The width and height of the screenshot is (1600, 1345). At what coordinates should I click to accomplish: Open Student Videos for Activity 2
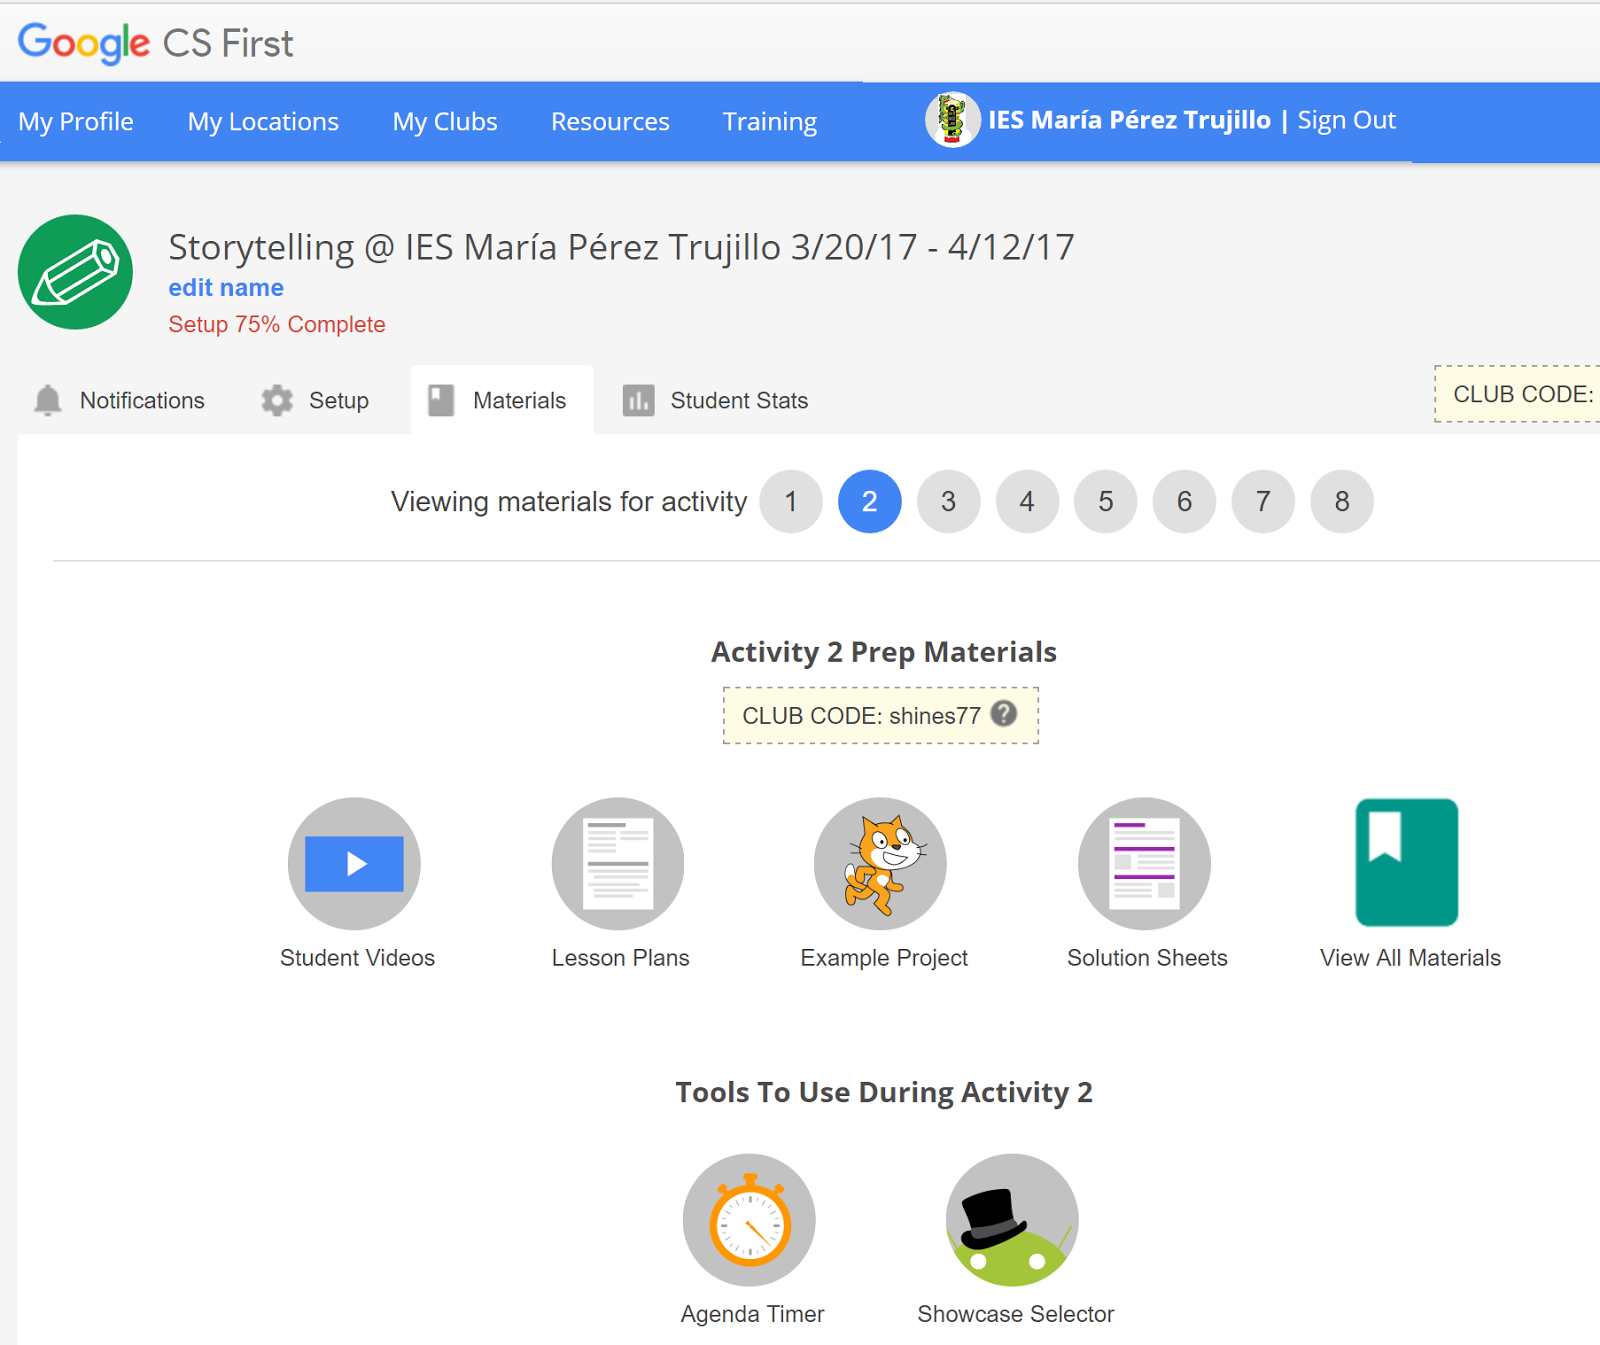(354, 863)
